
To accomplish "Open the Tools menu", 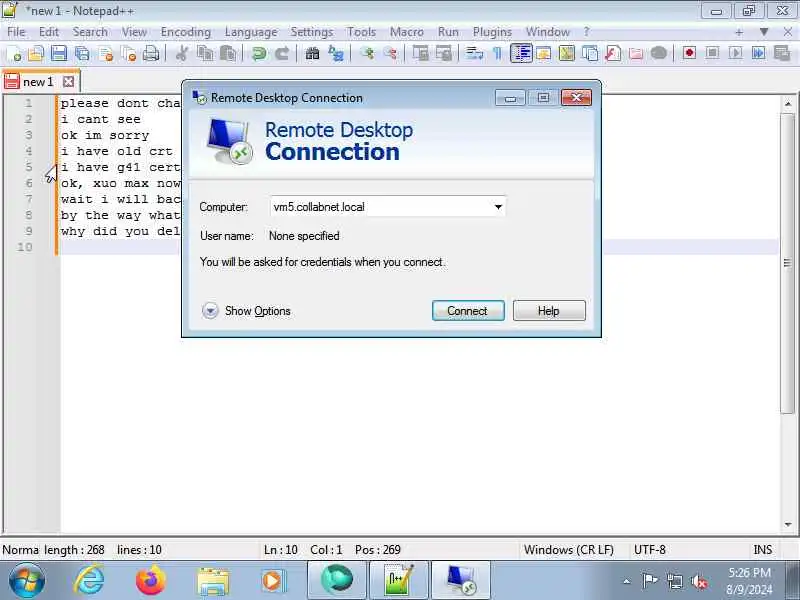I will (361, 32).
